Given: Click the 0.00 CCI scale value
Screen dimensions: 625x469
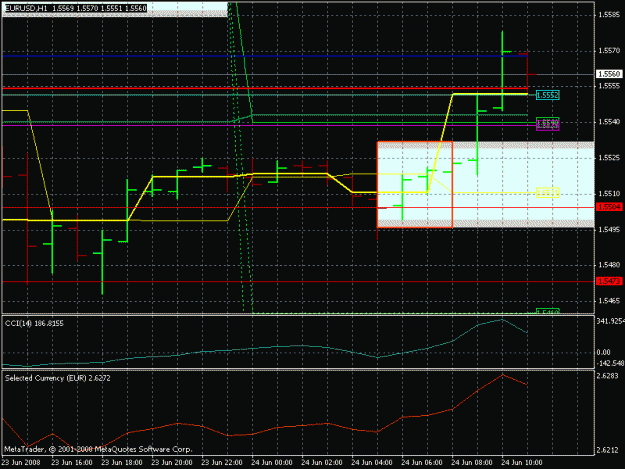Looking at the screenshot, I should click(x=603, y=352).
